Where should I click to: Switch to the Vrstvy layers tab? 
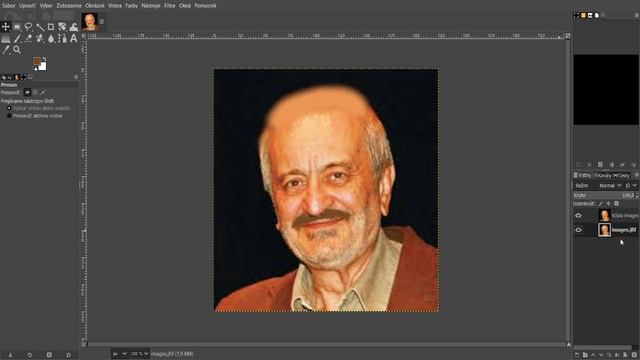(582, 176)
